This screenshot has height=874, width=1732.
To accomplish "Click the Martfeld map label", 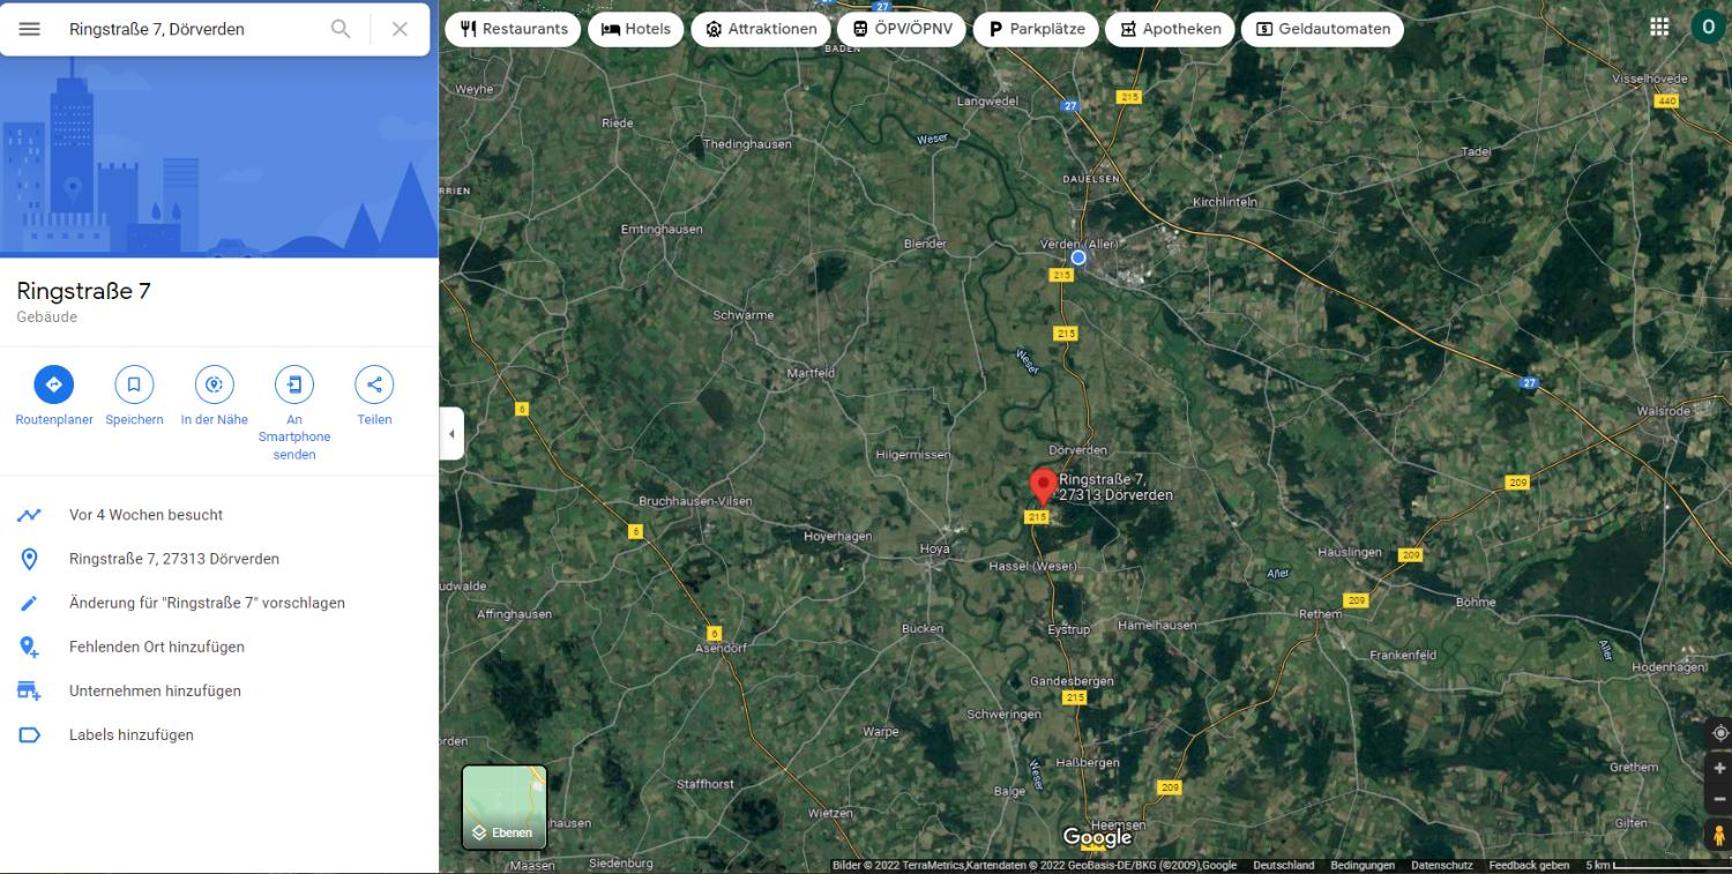I will click(810, 373).
